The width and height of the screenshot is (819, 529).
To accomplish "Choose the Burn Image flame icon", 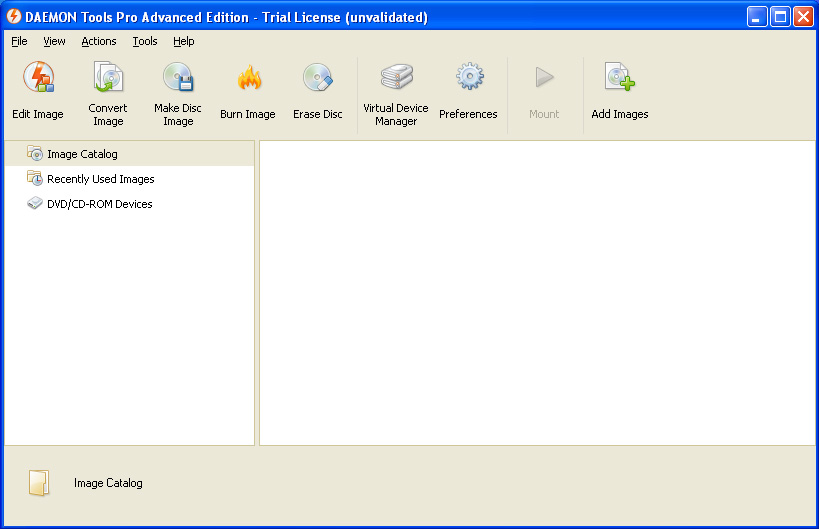I will [249, 78].
